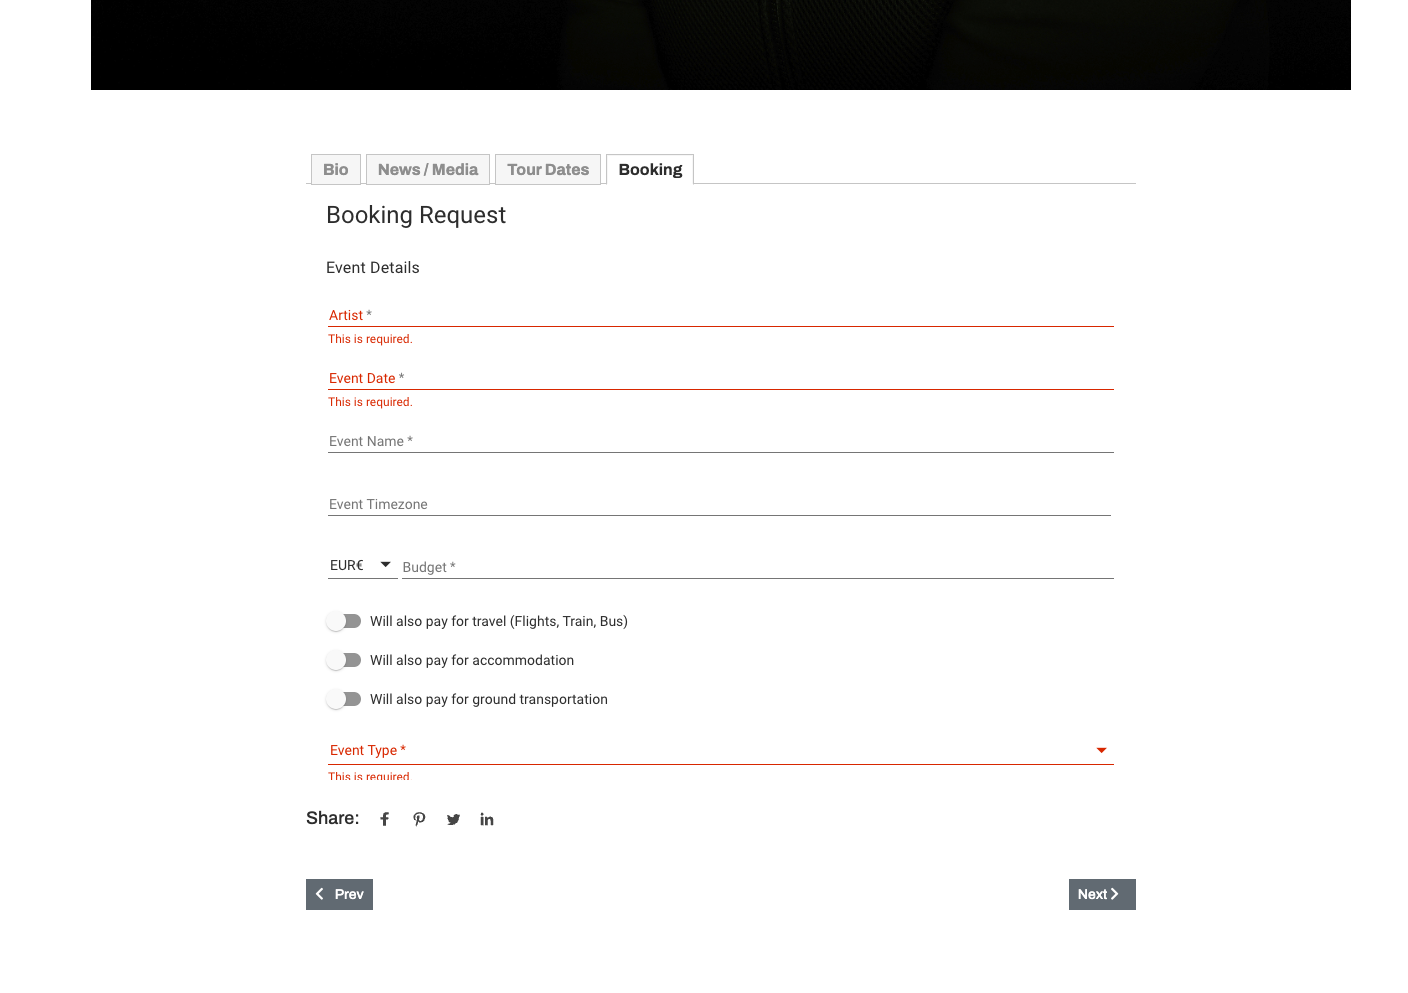This screenshot has width=1408, height=993.
Task: Share via Pinterest icon
Action: tap(419, 819)
